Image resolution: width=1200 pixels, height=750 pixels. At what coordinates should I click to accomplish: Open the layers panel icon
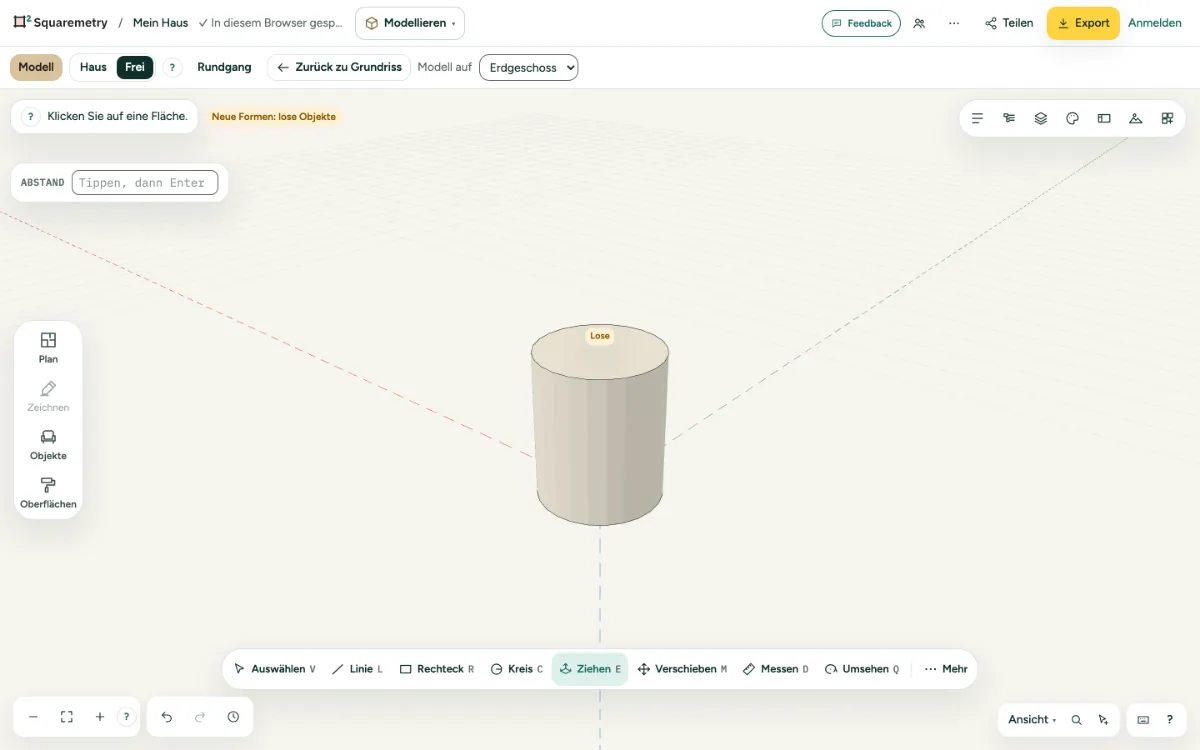[x=1041, y=118]
